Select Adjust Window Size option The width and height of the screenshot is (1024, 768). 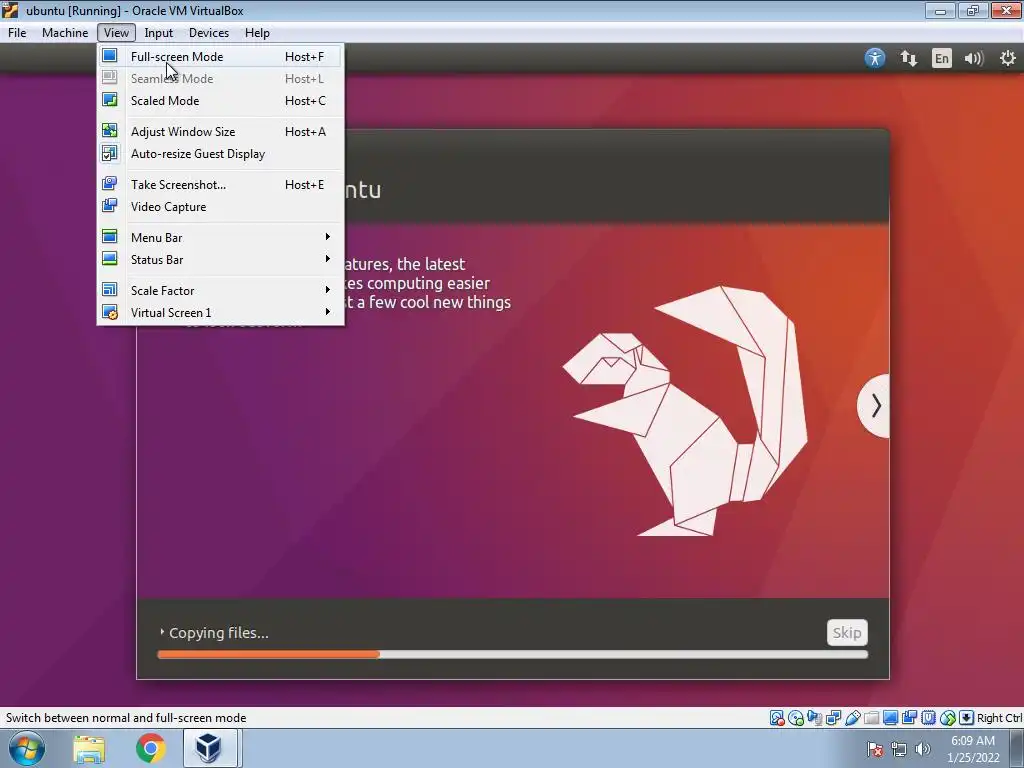click(220, 131)
